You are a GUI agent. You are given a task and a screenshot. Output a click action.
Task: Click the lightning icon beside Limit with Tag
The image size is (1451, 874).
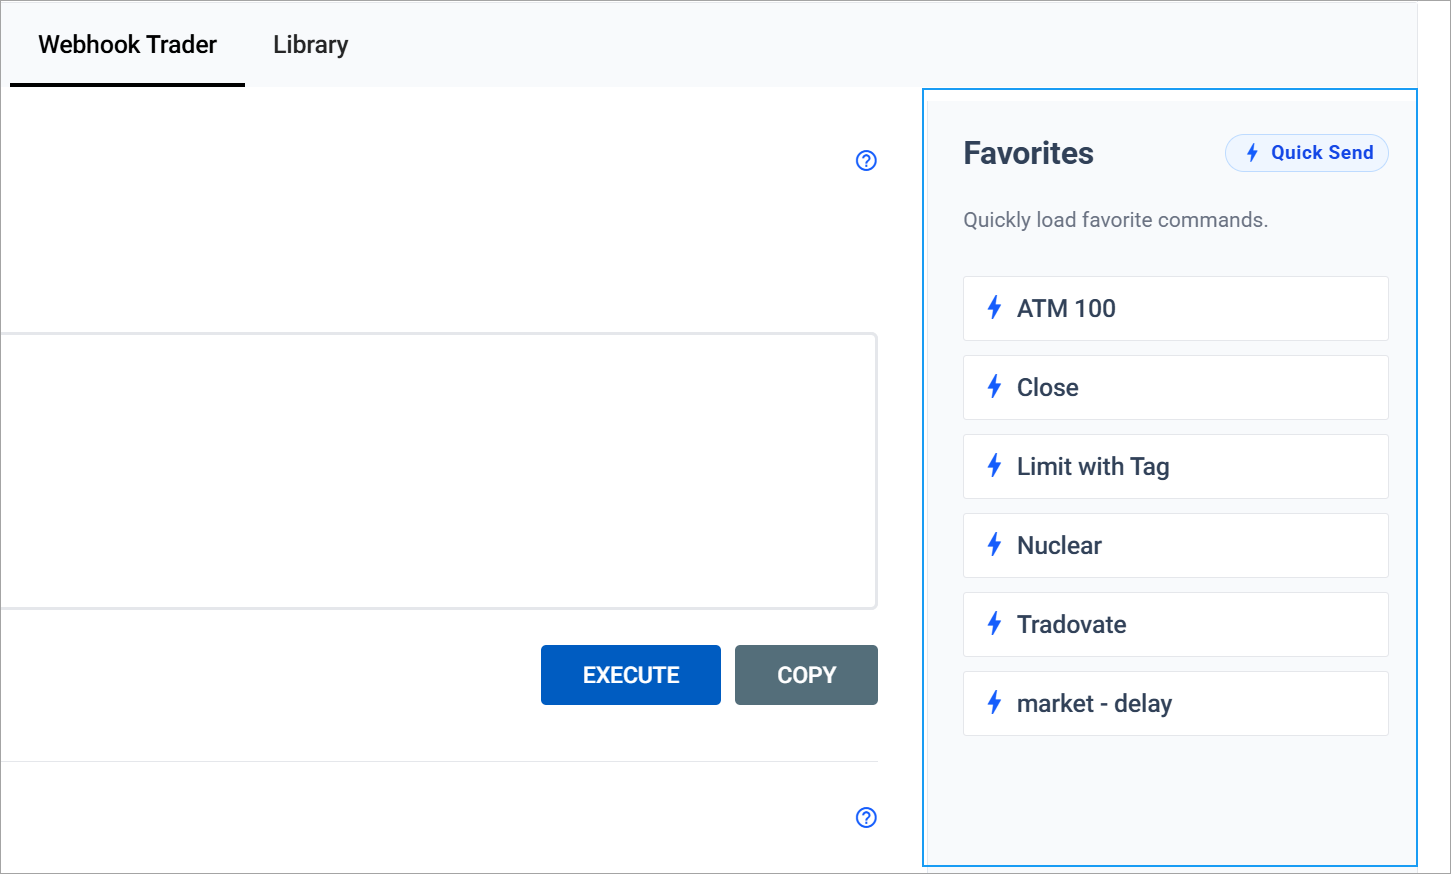point(994,465)
